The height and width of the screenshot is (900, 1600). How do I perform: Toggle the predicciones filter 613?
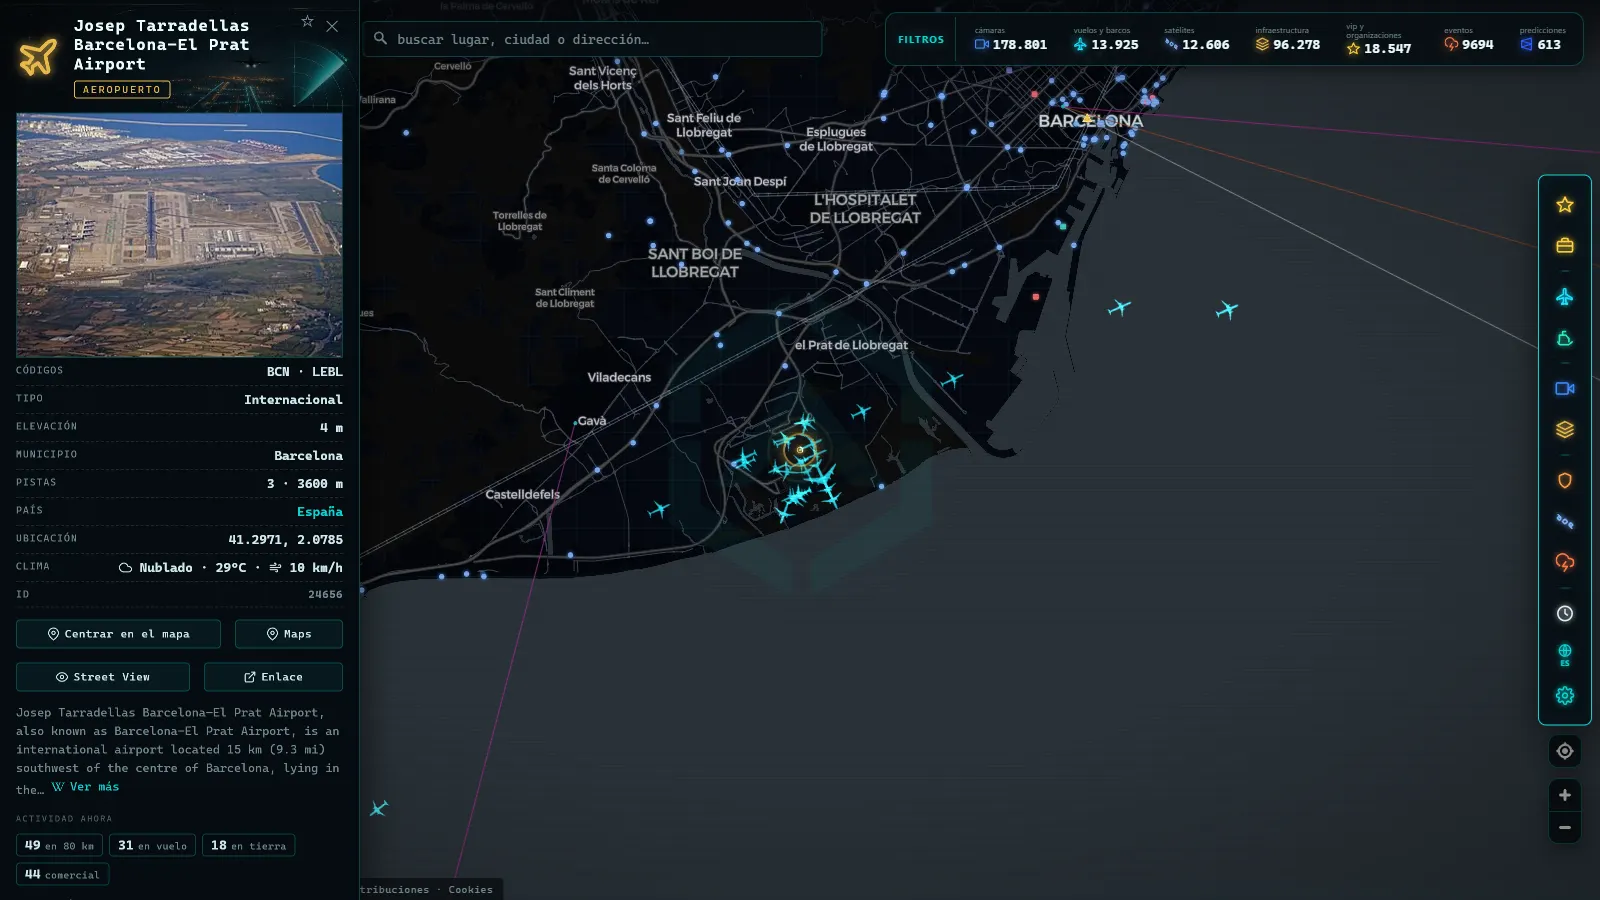click(x=1543, y=40)
